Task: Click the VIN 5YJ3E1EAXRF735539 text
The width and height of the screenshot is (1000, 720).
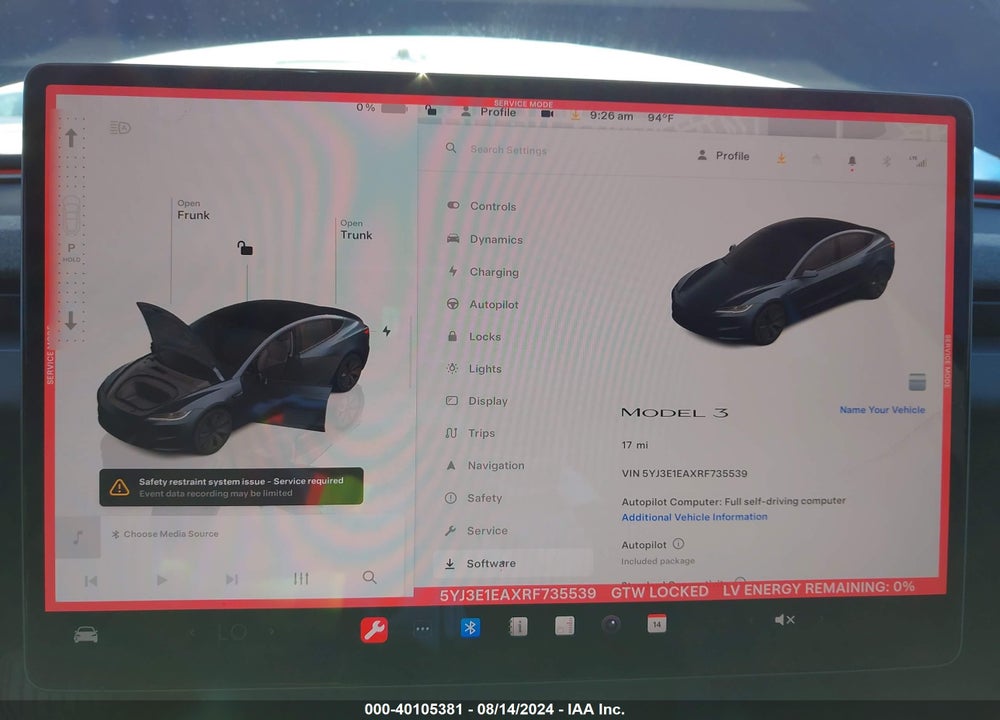Action: (684, 473)
